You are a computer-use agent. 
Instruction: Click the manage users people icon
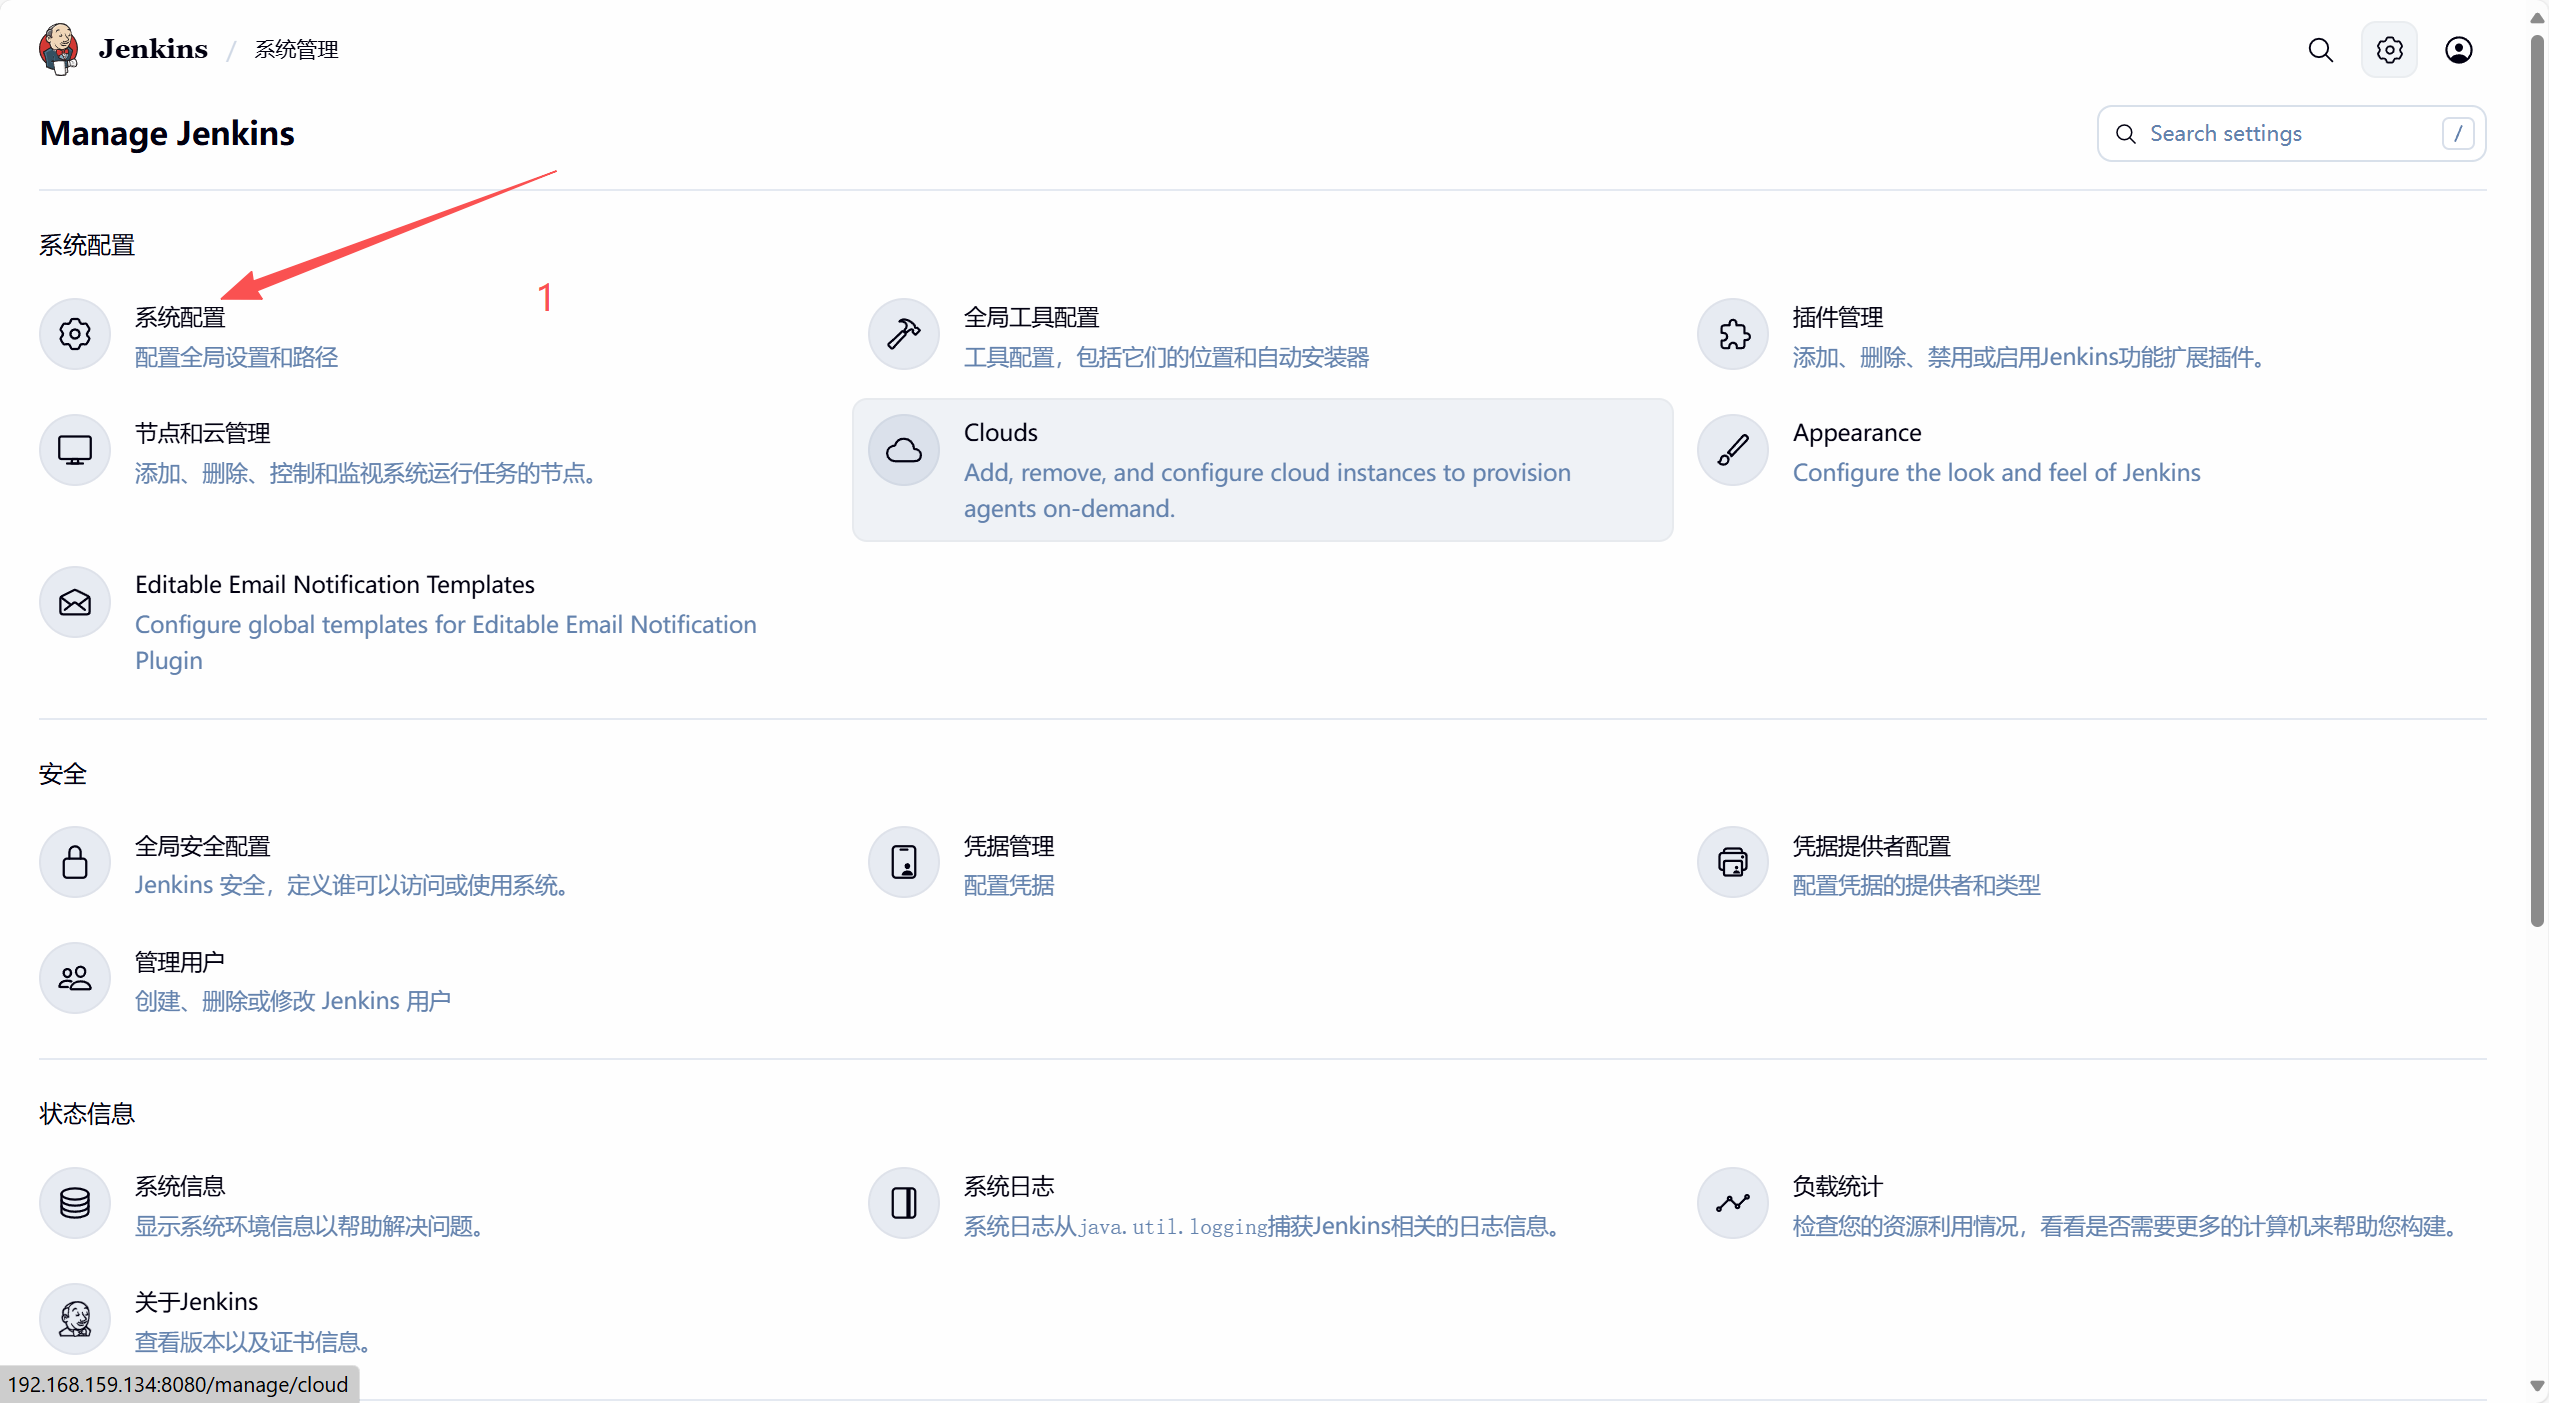tap(75, 978)
